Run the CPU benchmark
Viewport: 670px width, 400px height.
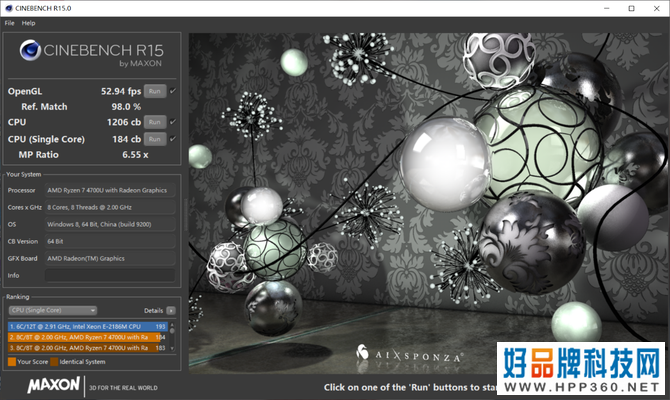click(x=155, y=122)
